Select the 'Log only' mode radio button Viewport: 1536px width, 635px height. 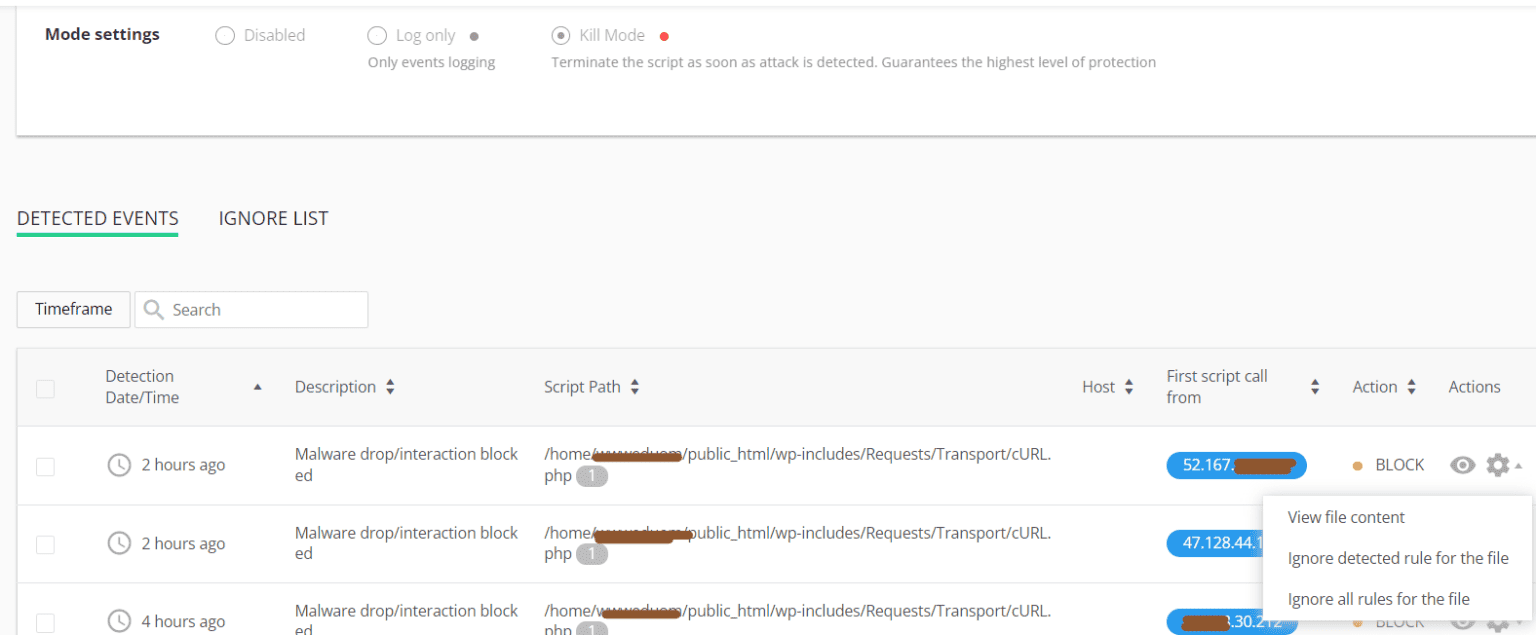tap(377, 35)
